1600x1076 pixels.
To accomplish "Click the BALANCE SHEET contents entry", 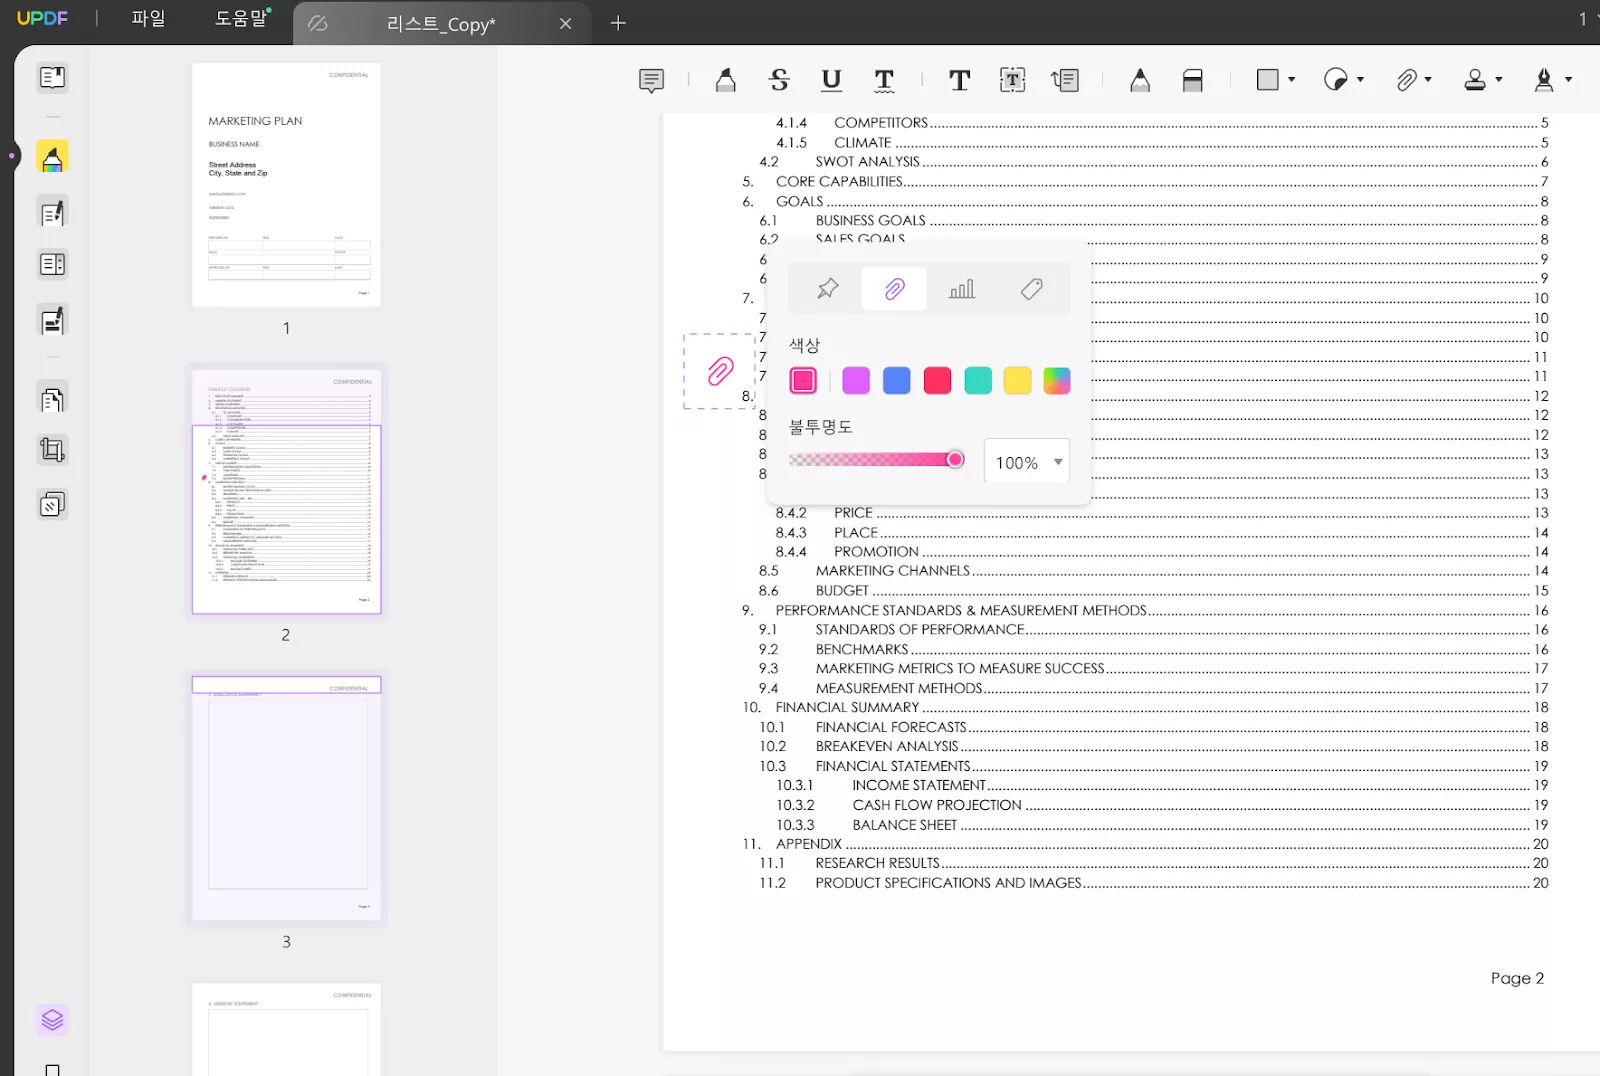I will (x=904, y=825).
